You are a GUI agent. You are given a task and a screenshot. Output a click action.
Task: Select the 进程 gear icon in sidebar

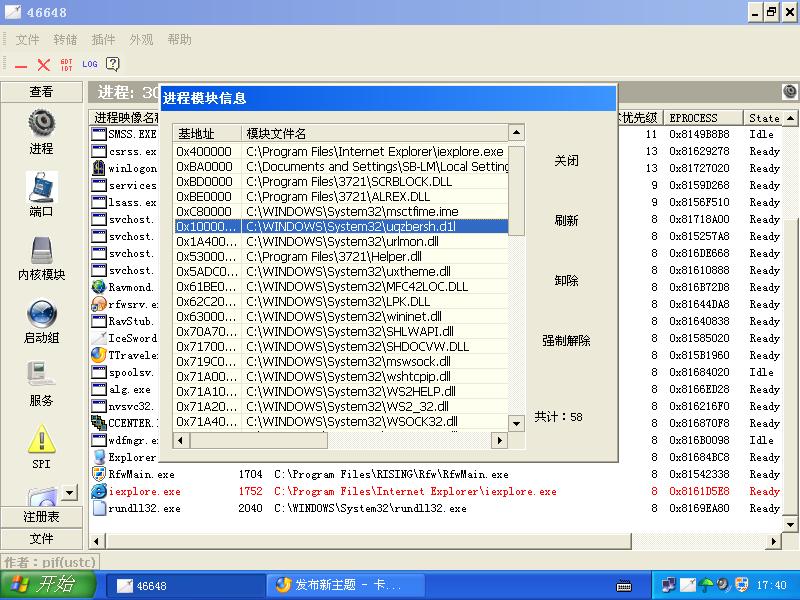(x=41, y=123)
